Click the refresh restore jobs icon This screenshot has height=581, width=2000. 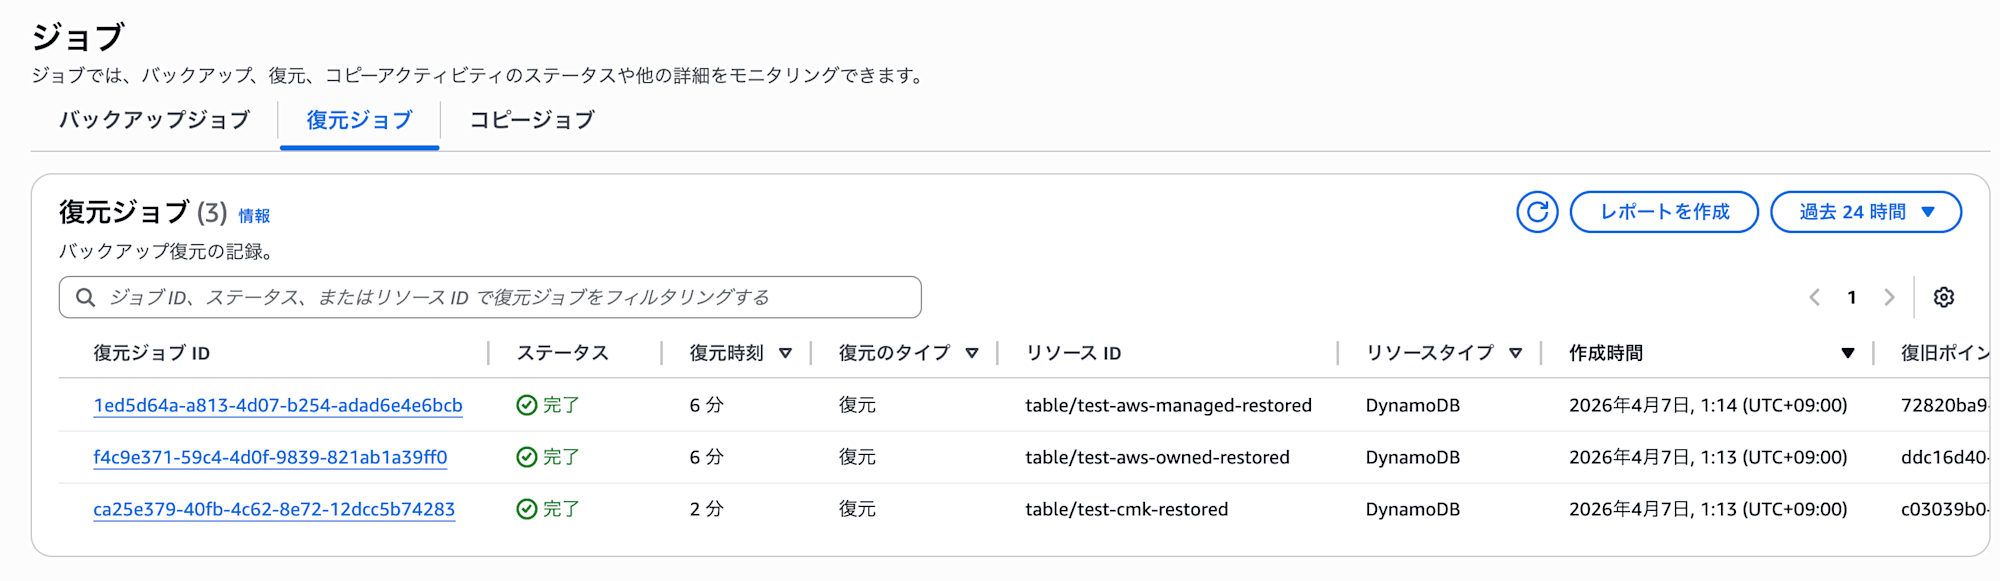1537,212
